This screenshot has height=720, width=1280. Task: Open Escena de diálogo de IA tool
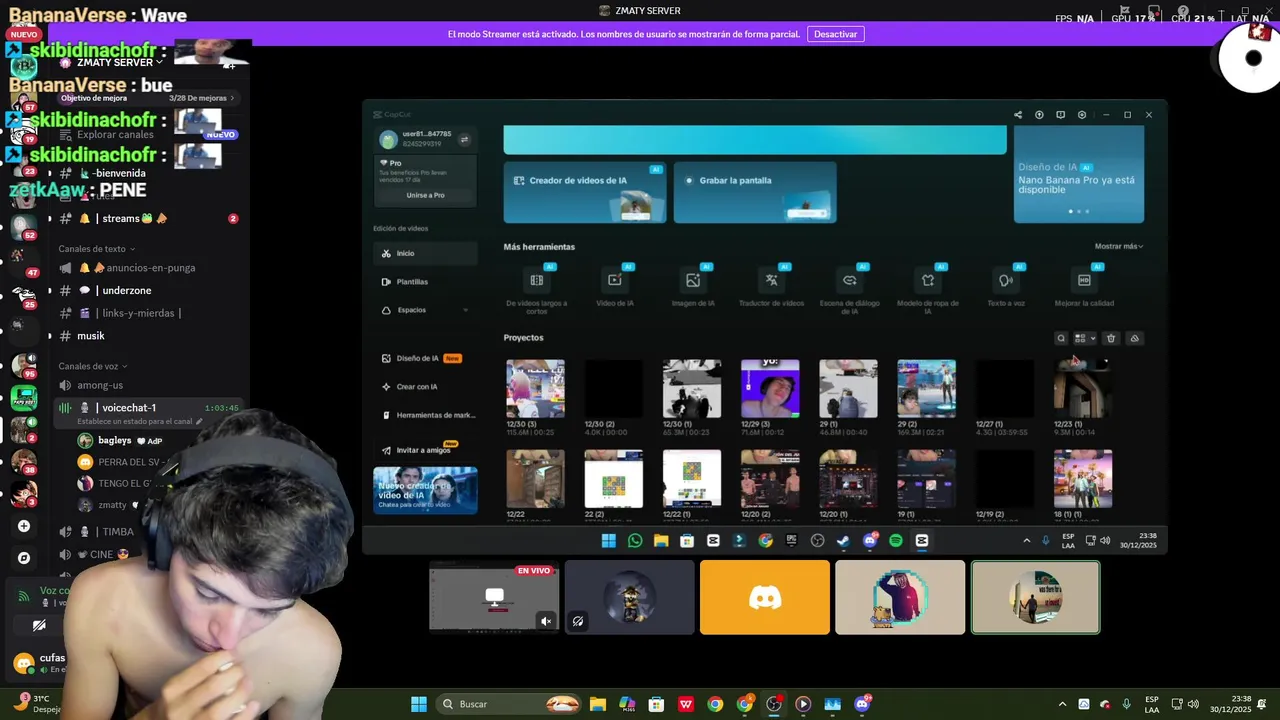click(x=849, y=291)
